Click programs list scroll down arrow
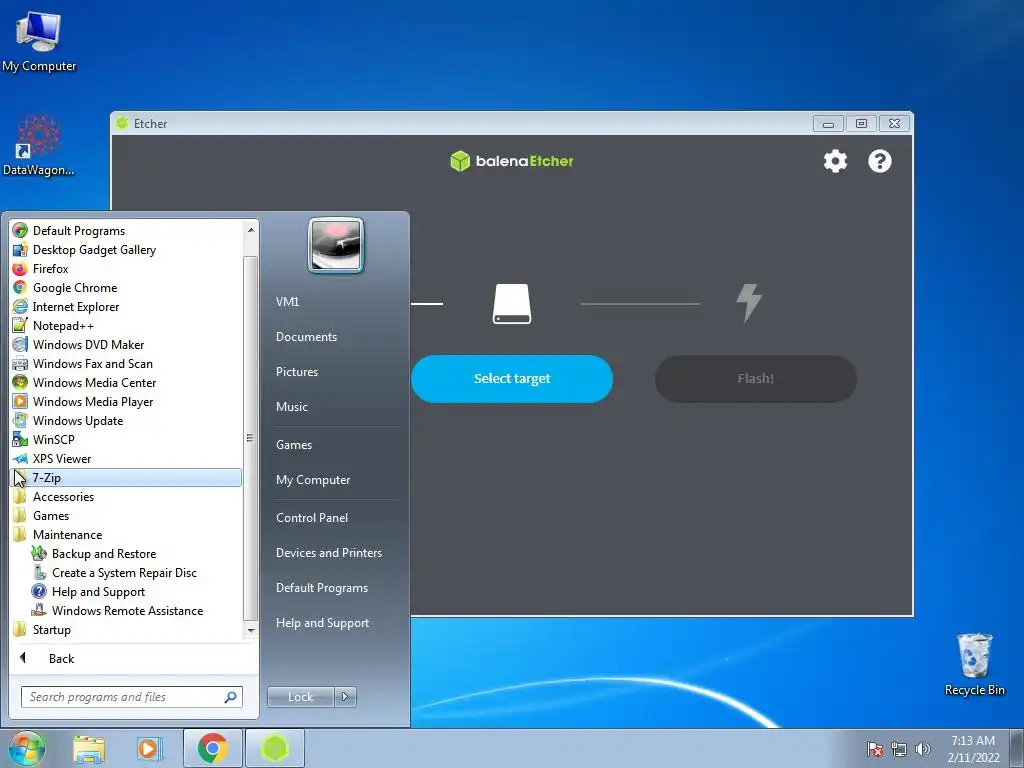Screen dimensions: 1024x768 [251, 630]
